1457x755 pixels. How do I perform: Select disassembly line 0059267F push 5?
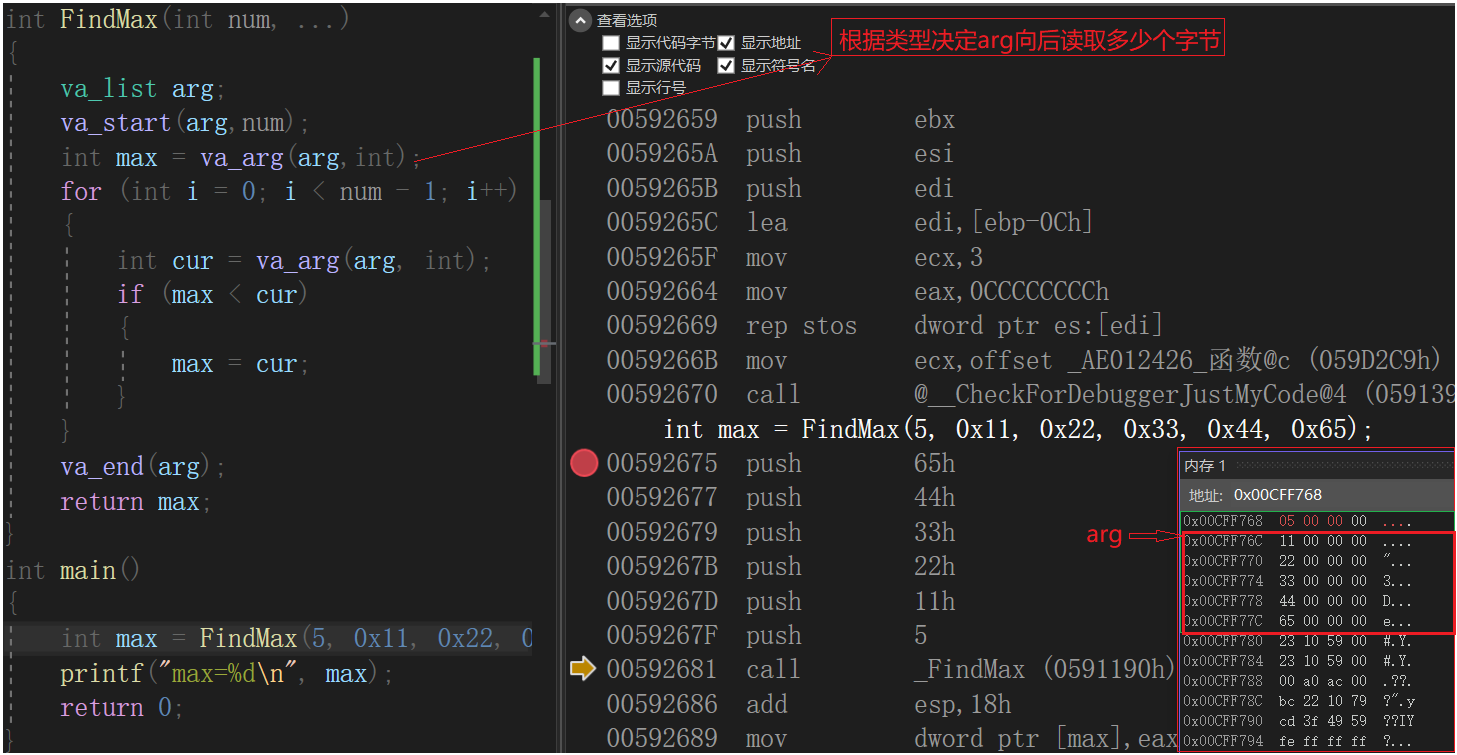(768, 635)
